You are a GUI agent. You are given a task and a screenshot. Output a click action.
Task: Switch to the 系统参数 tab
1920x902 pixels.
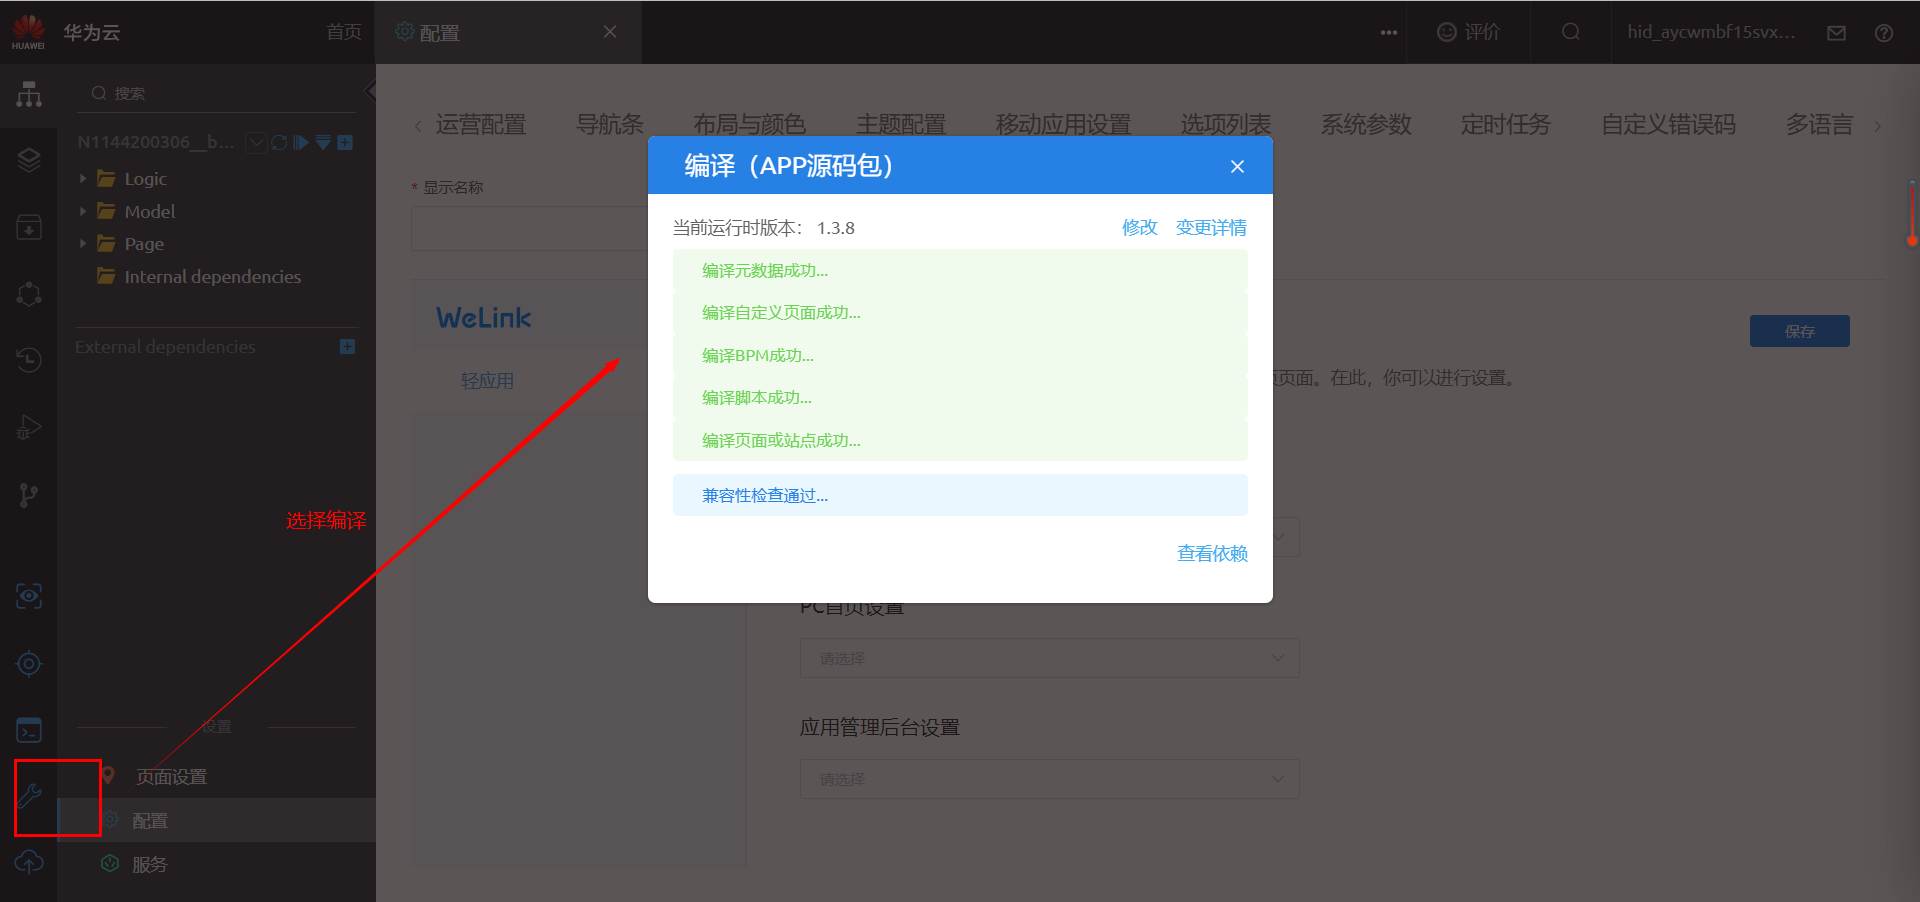(x=1366, y=124)
